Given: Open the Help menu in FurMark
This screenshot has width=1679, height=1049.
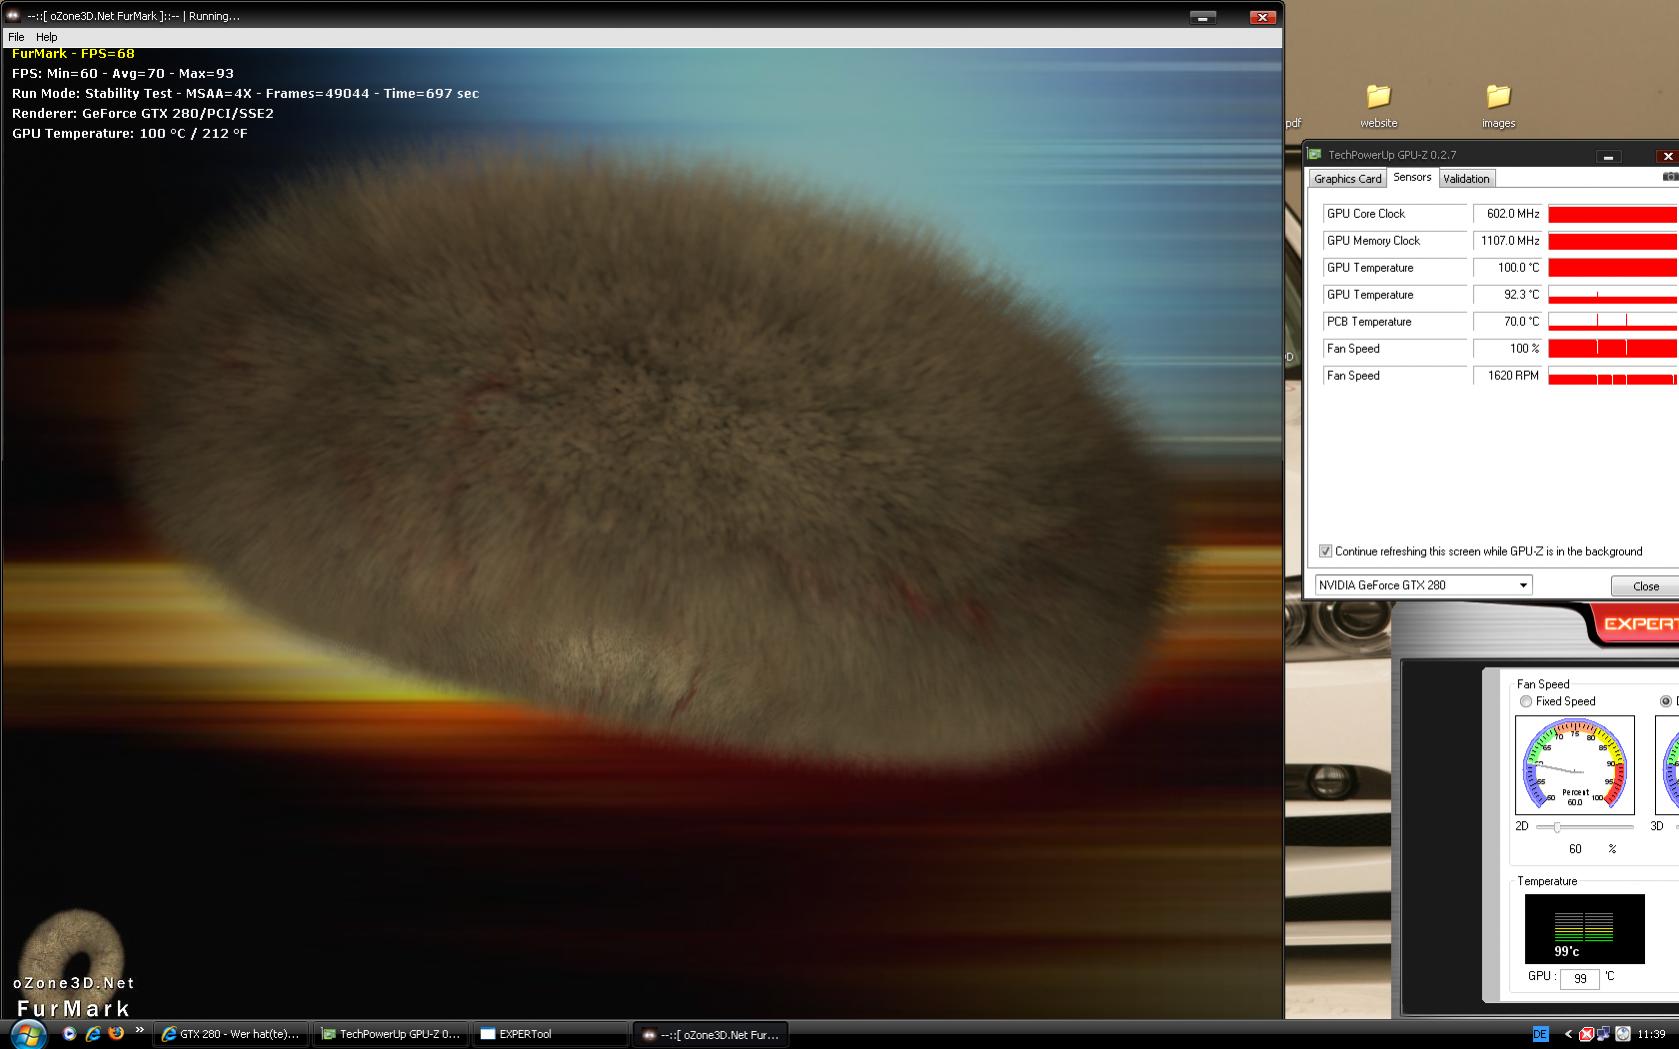Looking at the screenshot, I should tap(47, 37).
